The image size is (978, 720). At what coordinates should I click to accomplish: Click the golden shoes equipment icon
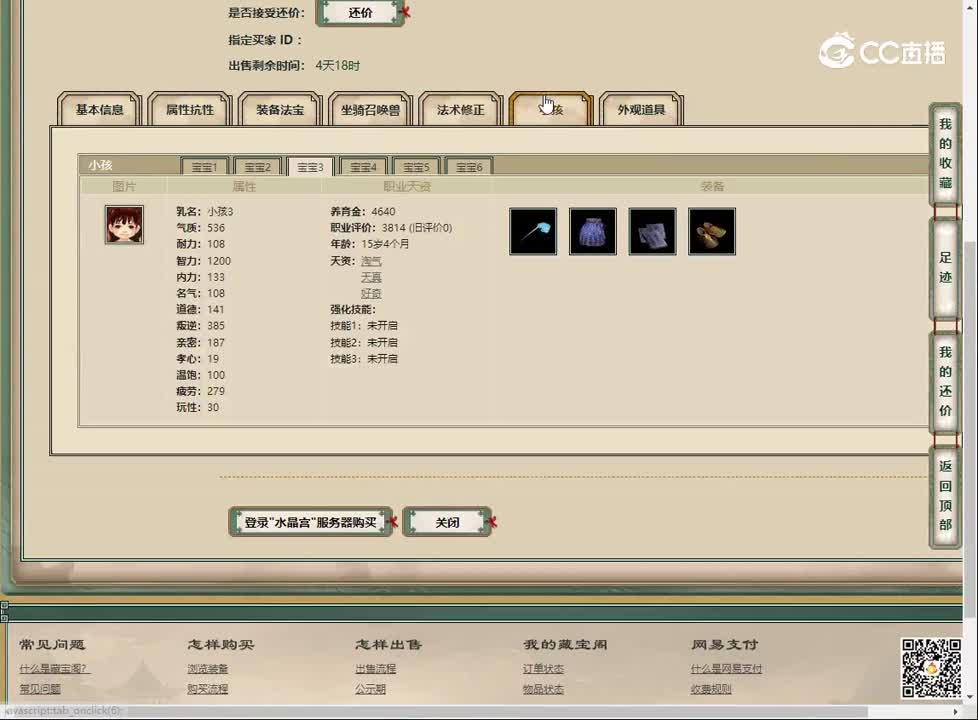click(x=712, y=231)
